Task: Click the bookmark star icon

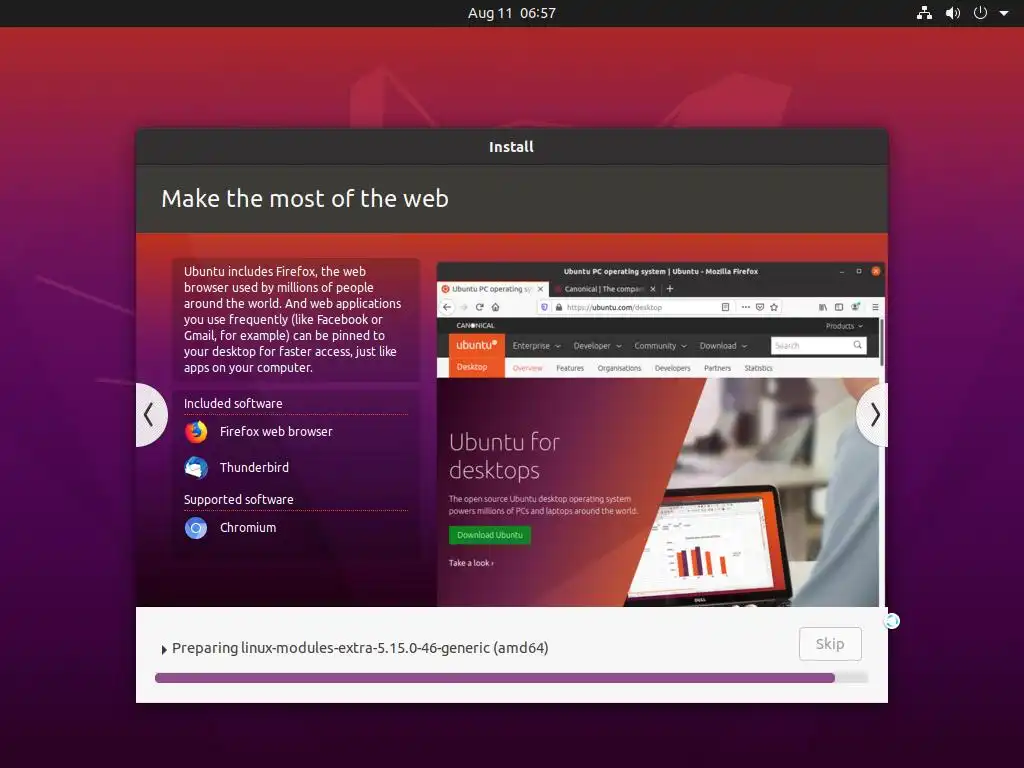Action: click(x=774, y=307)
